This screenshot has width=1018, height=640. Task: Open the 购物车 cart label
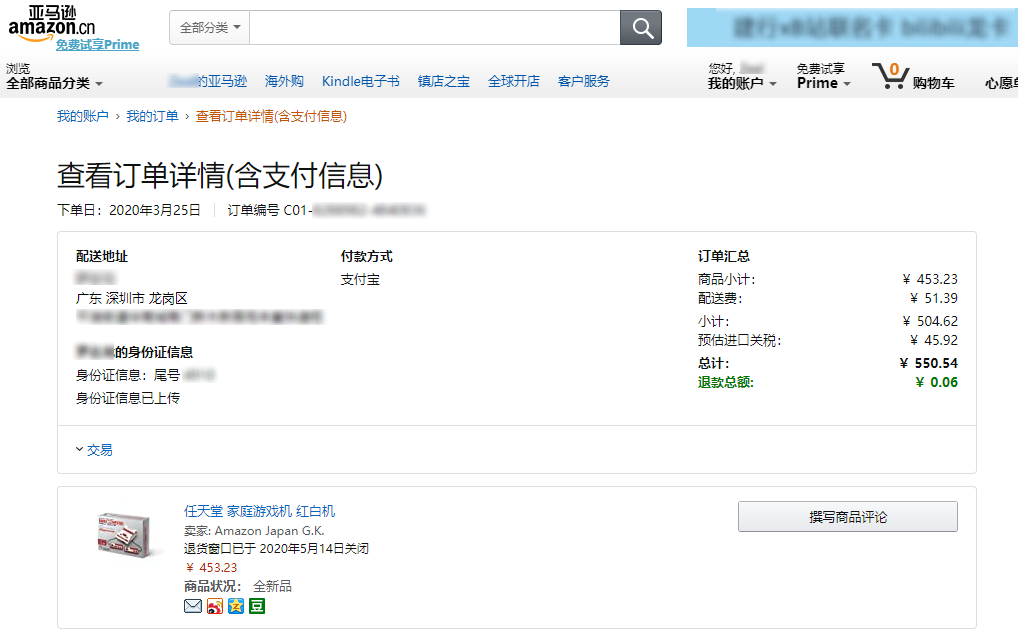933,83
